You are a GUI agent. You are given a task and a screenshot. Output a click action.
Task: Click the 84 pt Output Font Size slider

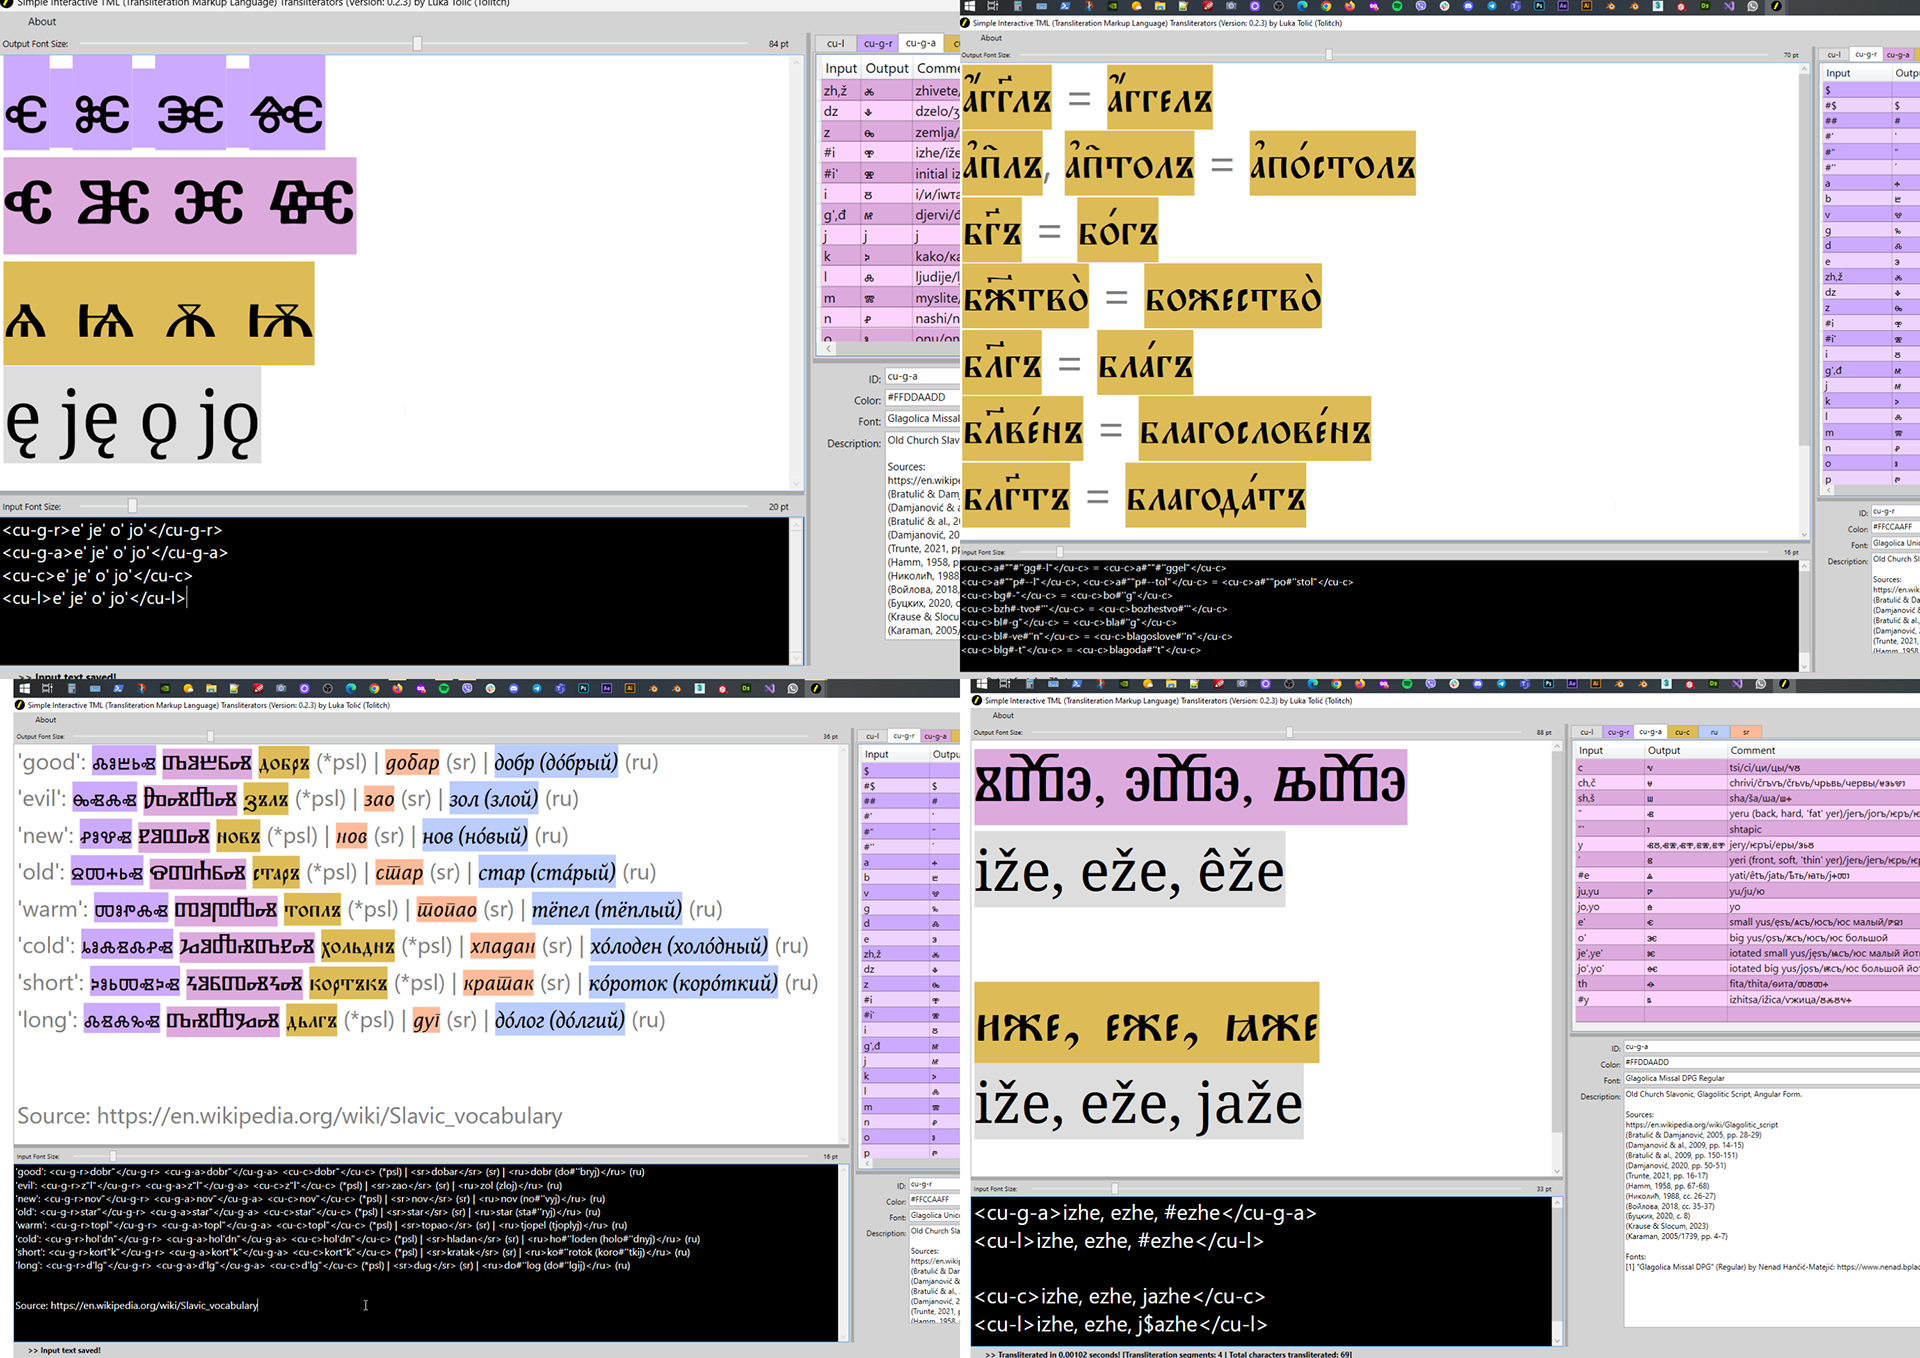(x=417, y=44)
